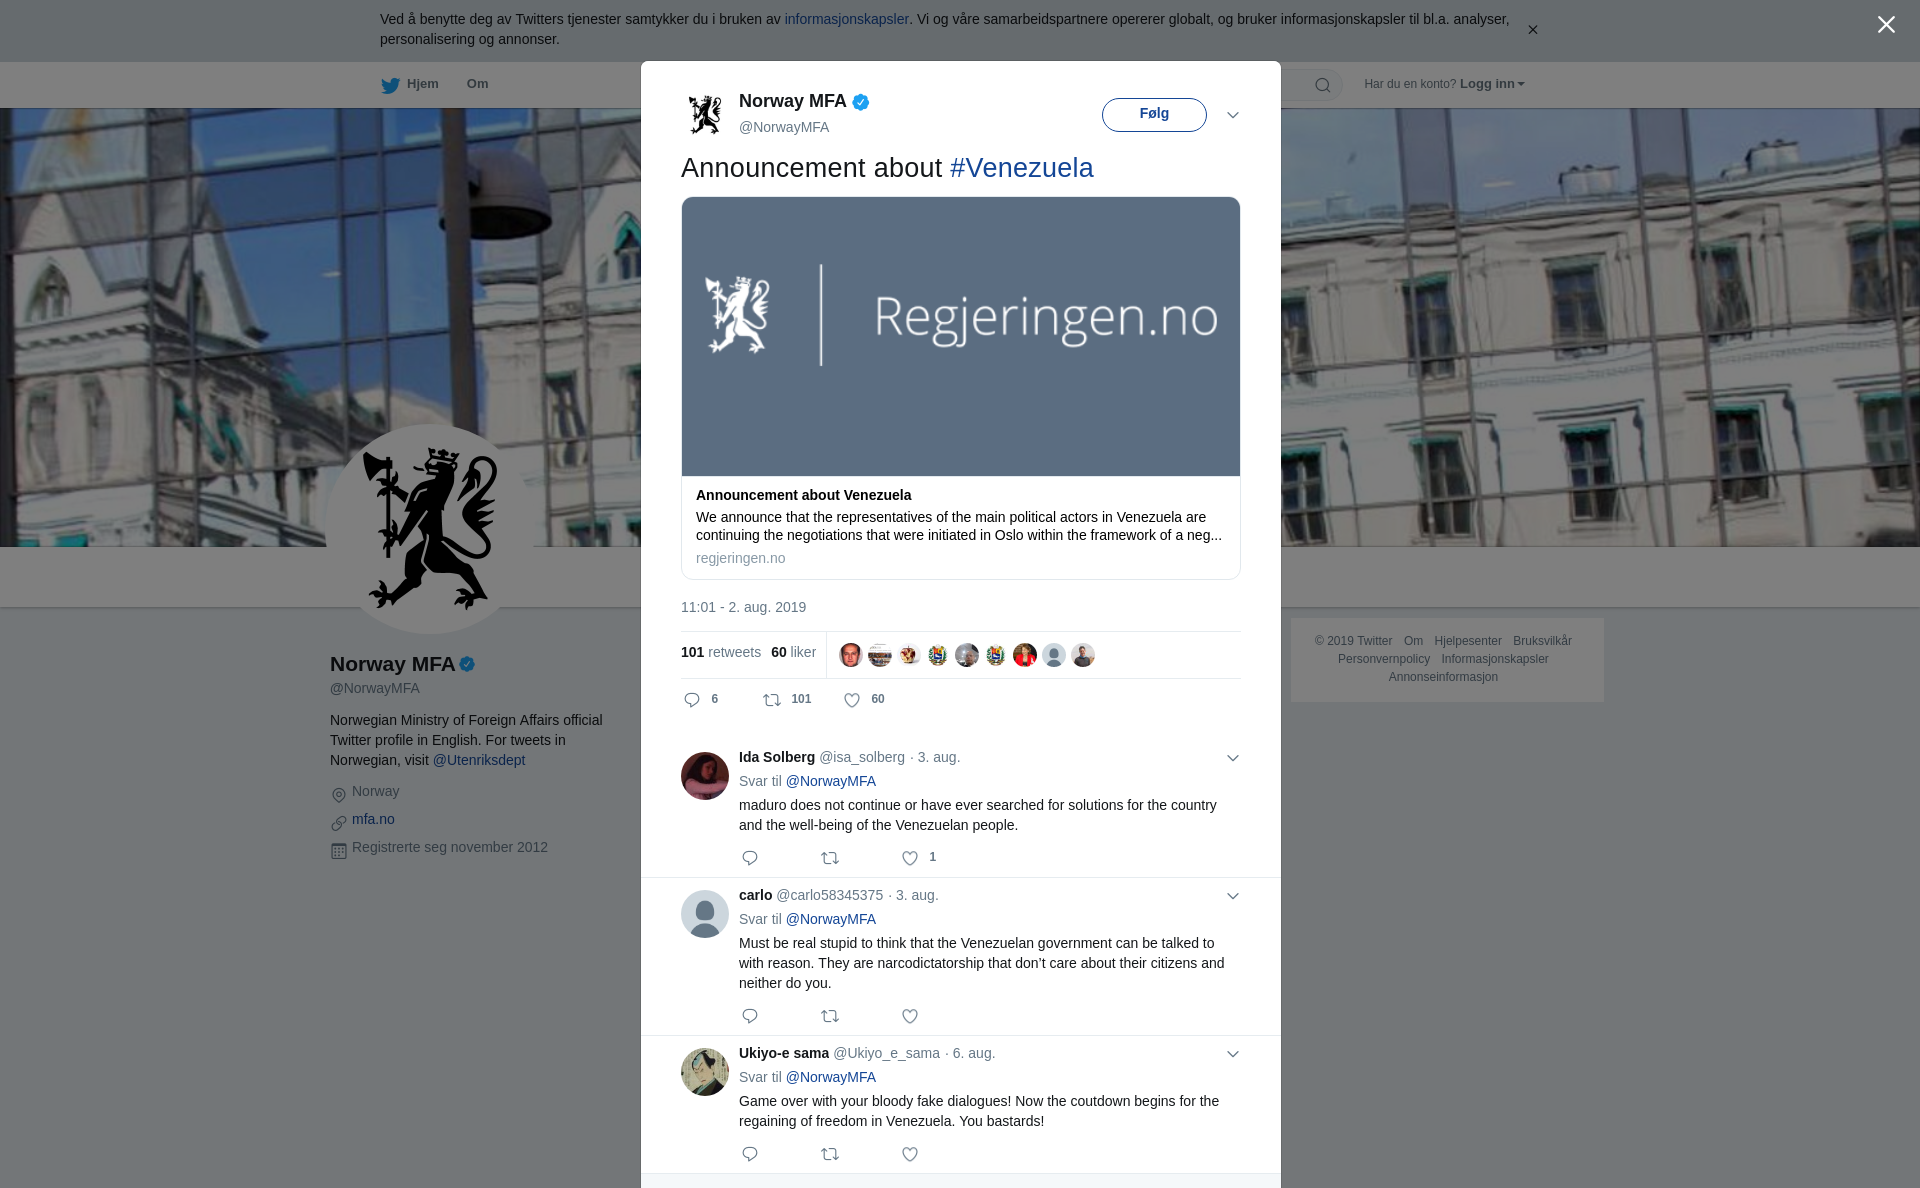
Task: Click the search magnifier icon
Action: tap(1322, 85)
